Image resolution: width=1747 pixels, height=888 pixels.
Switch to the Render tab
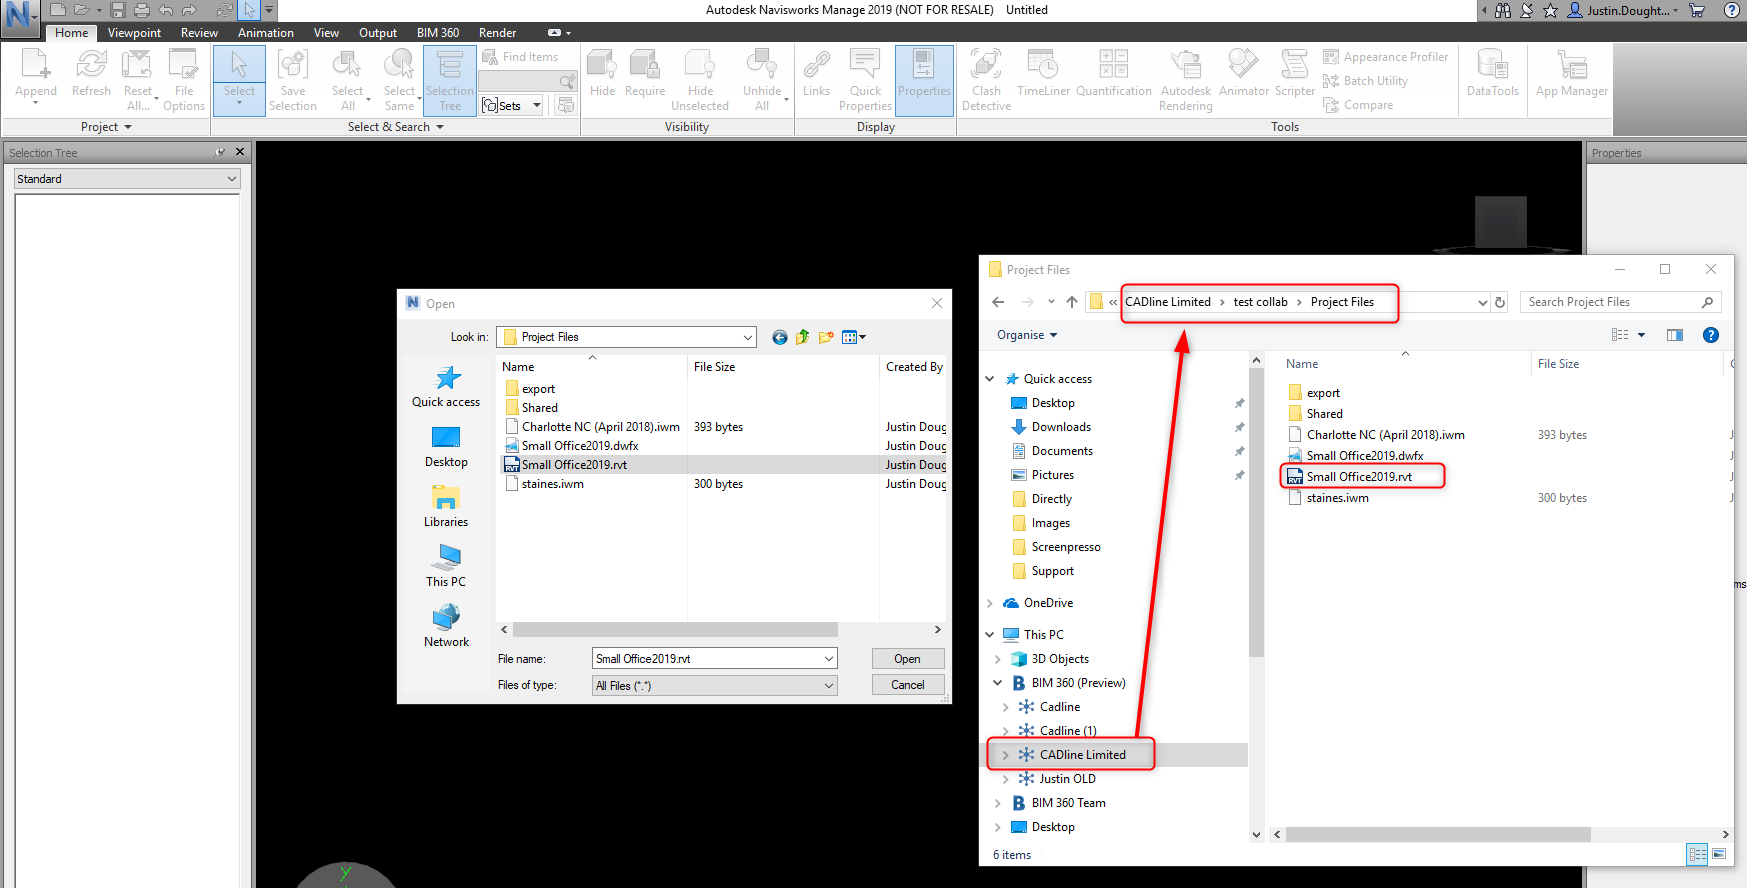coord(498,33)
